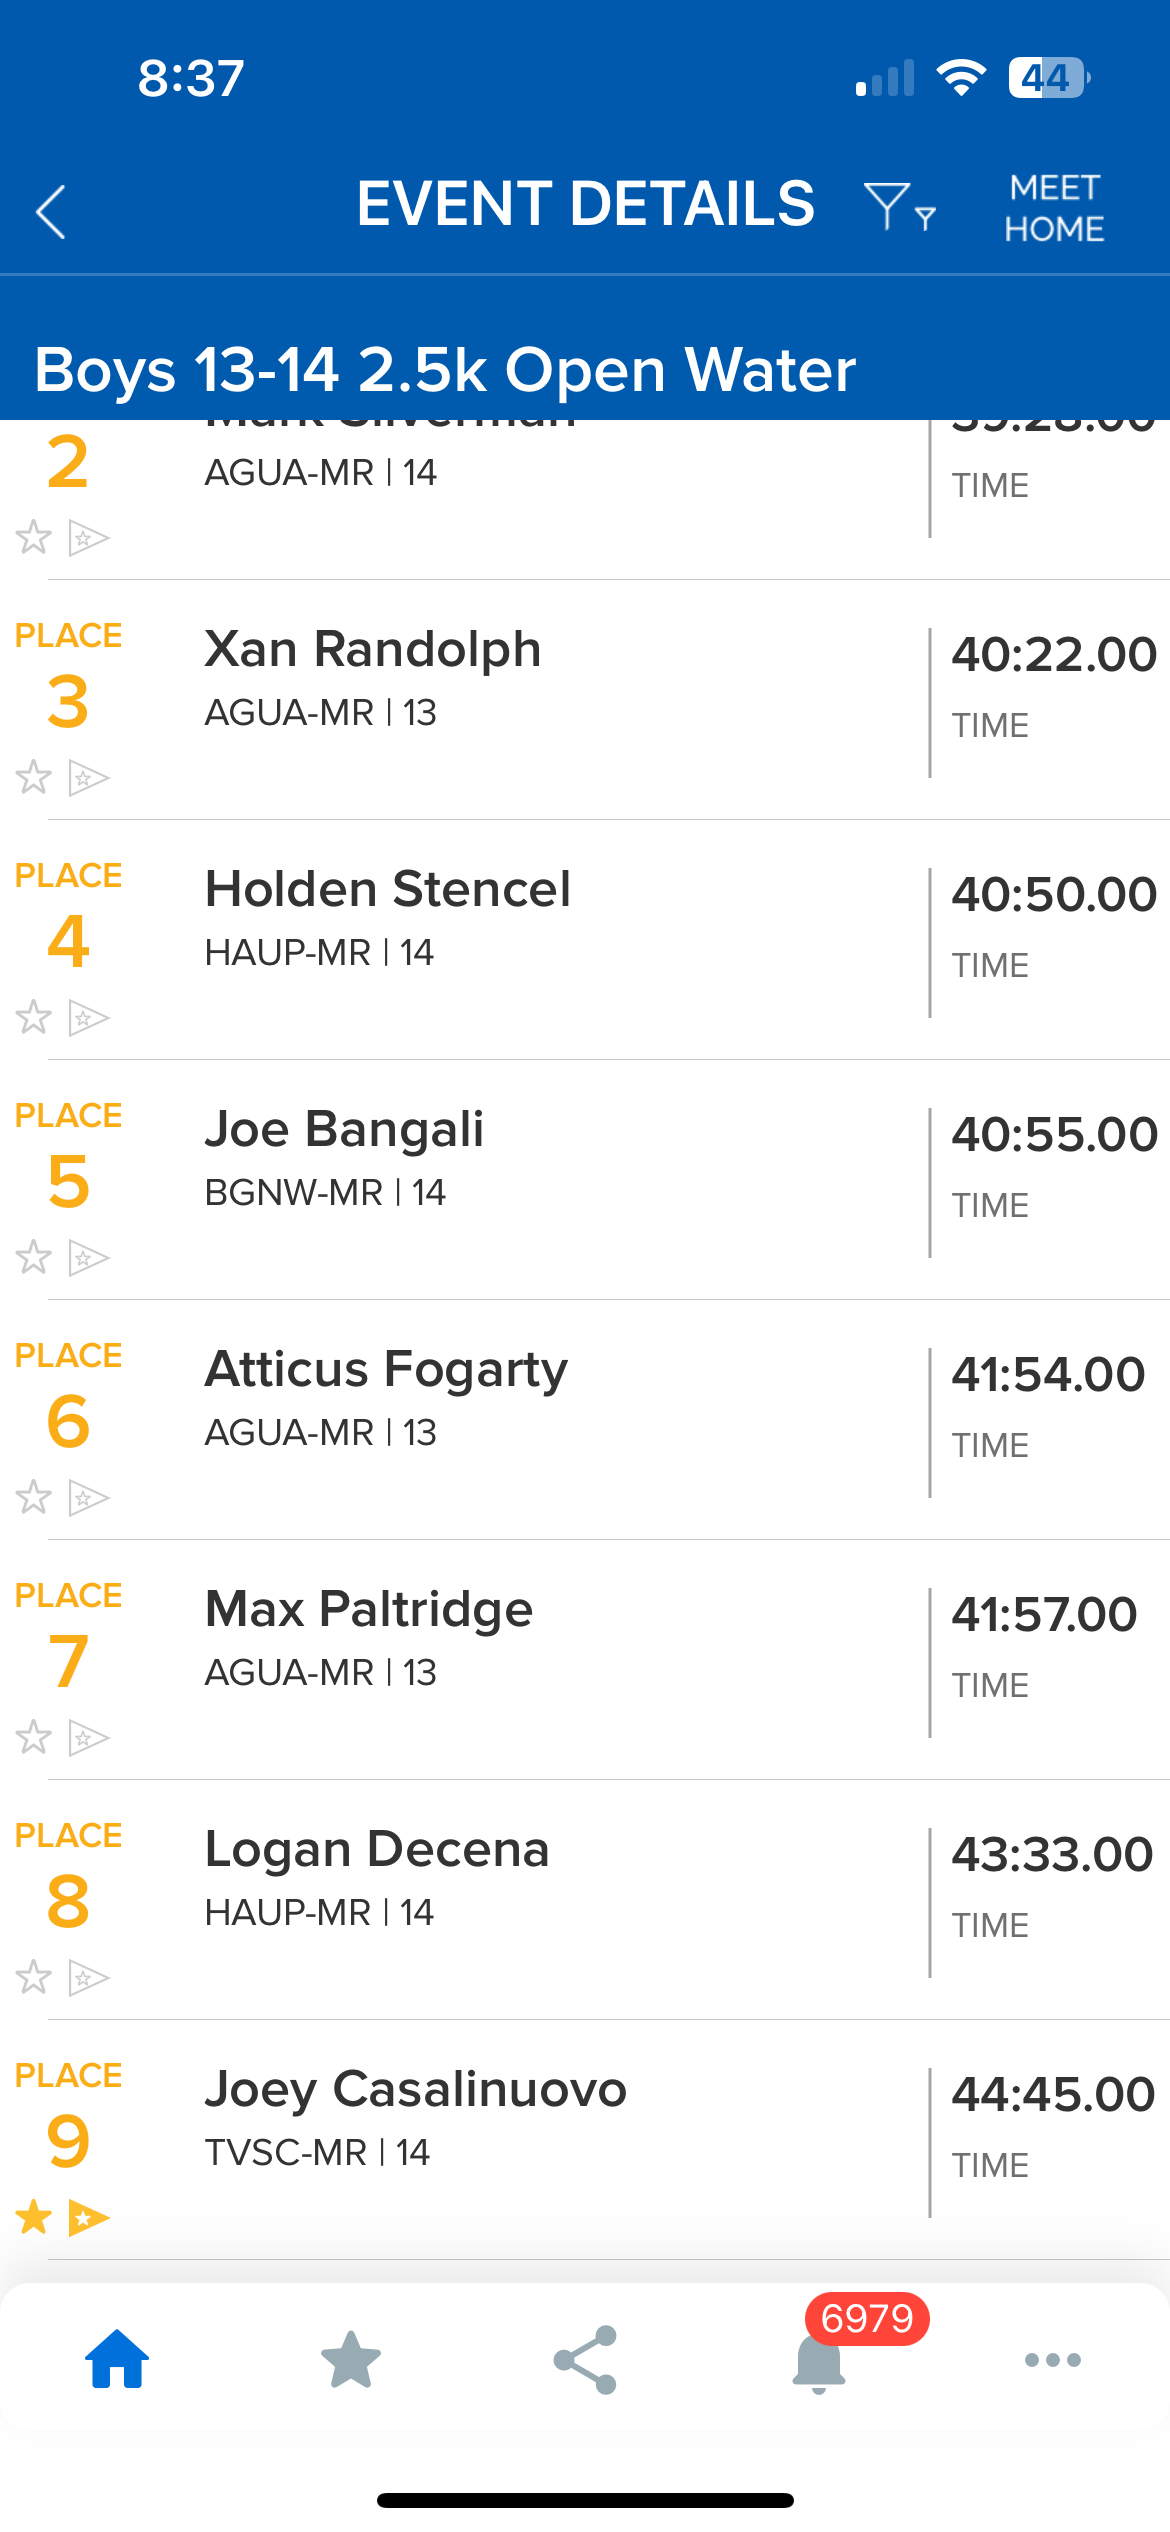Screen dimensions: 1170x2532
Task: Tap highlighted team flag for Joey Casalinuovo
Action: pyautogui.click(x=88, y=2217)
